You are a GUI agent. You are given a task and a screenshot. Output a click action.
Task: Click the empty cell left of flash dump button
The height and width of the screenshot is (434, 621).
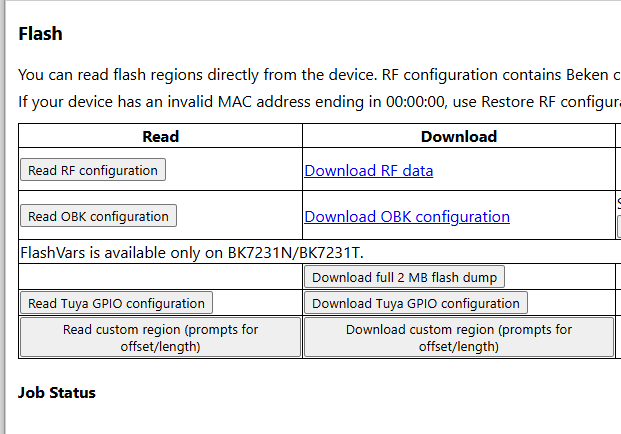pyautogui.click(x=161, y=277)
